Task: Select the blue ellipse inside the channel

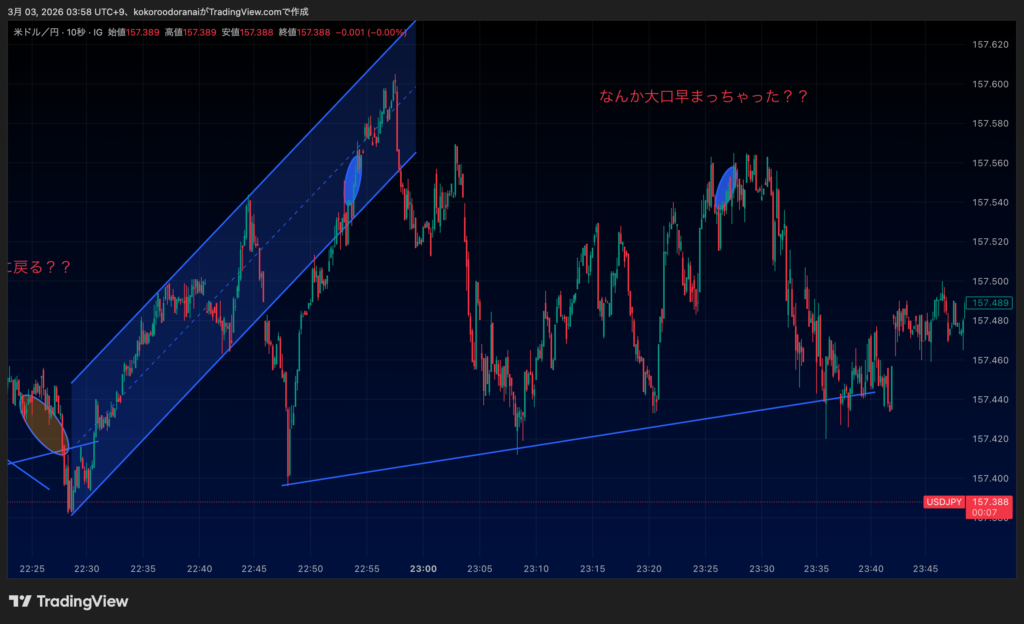Action: pos(353,180)
